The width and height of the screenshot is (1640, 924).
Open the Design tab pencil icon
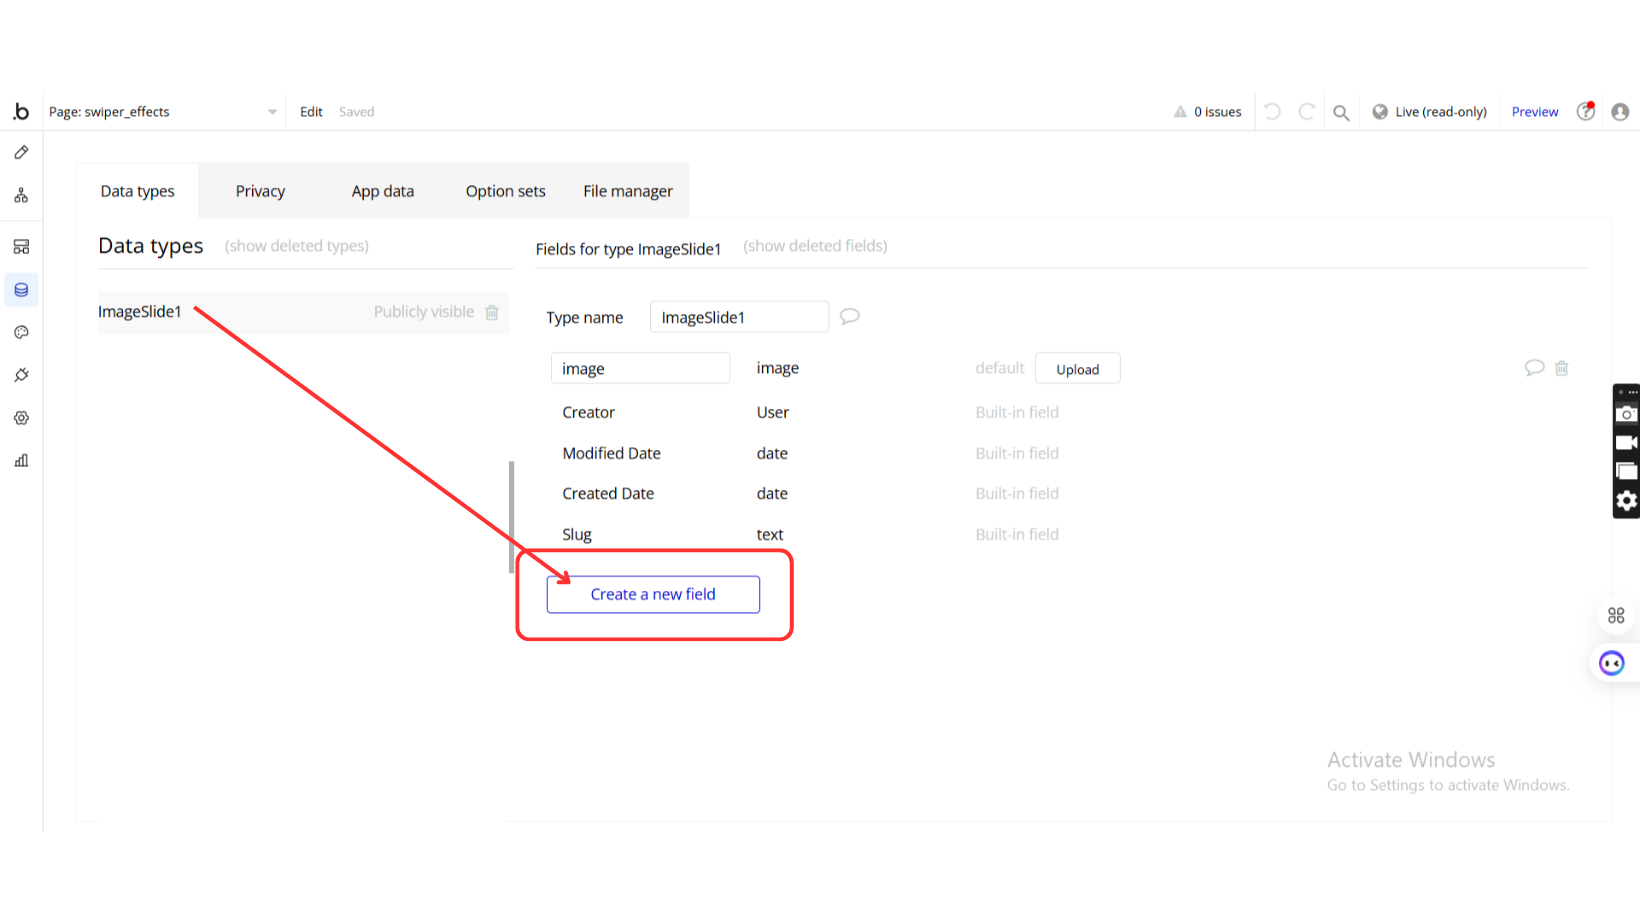(x=21, y=153)
